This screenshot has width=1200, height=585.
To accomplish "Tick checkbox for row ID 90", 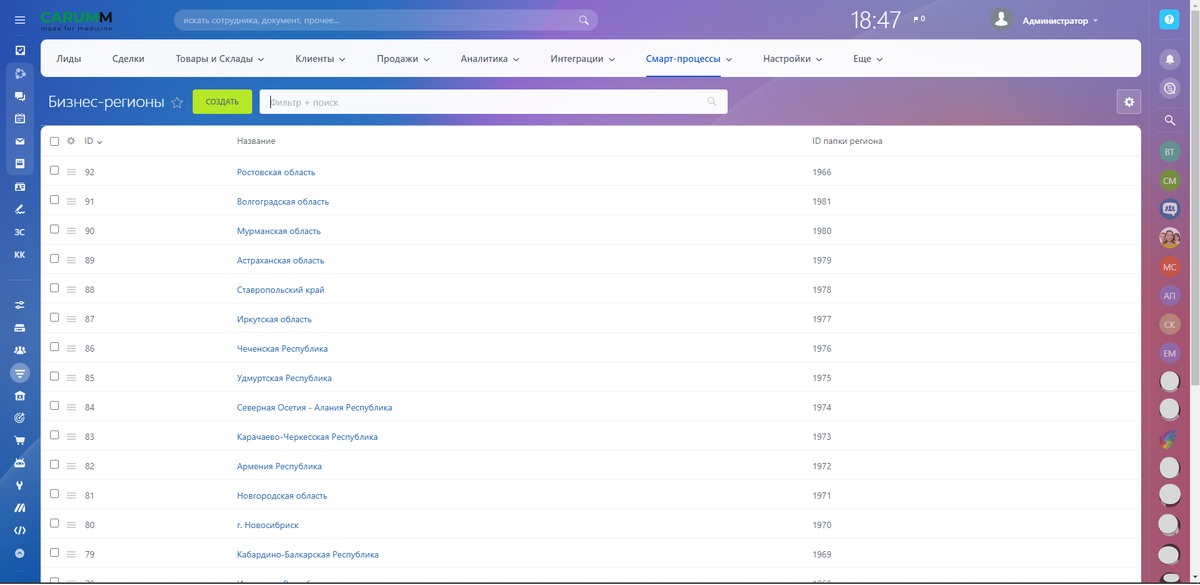I will pyautogui.click(x=54, y=230).
